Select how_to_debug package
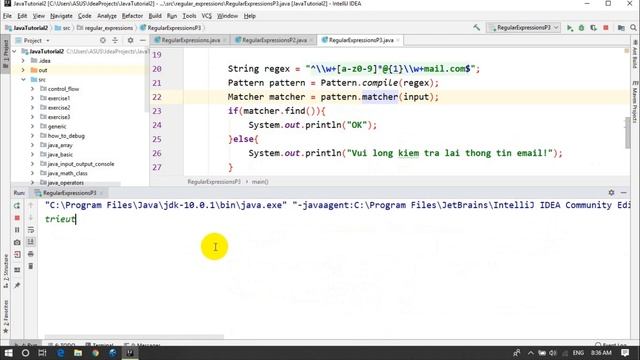 pyautogui.click(x=66, y=136)
